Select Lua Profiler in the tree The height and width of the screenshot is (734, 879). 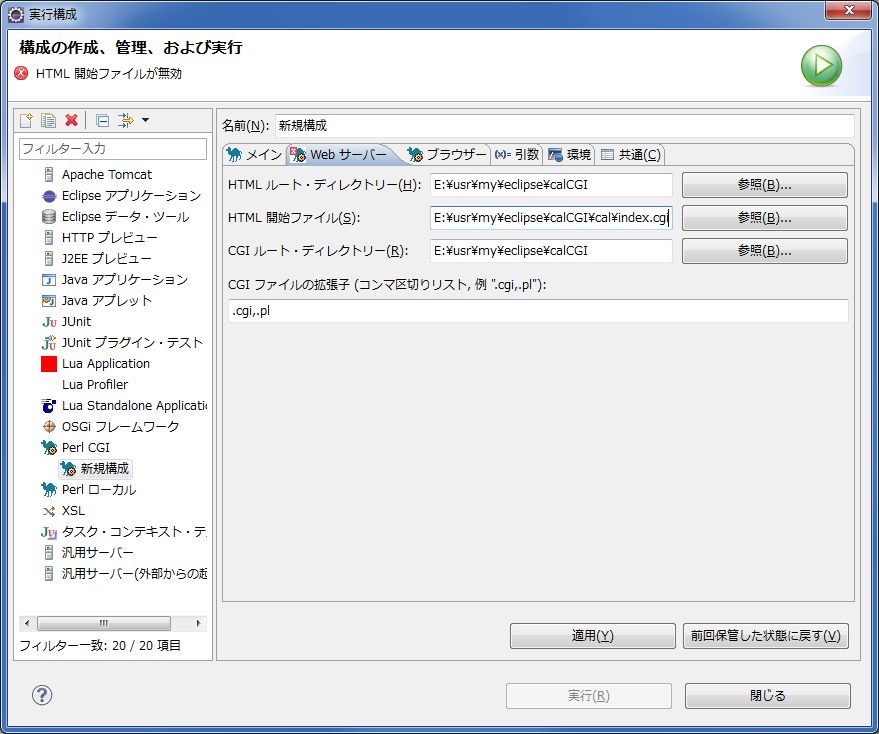click(95, 385)
